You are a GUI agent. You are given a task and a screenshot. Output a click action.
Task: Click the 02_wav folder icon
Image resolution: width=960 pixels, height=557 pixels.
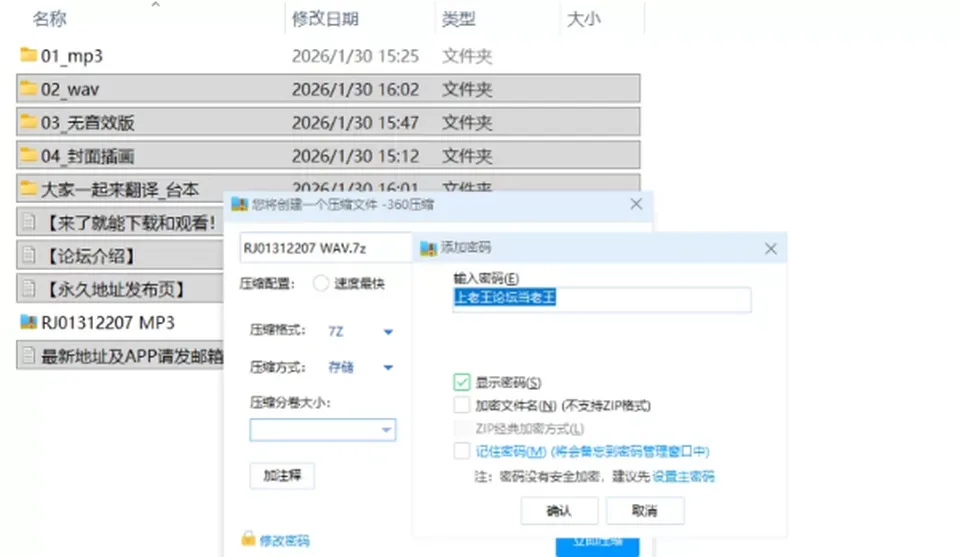28,89
